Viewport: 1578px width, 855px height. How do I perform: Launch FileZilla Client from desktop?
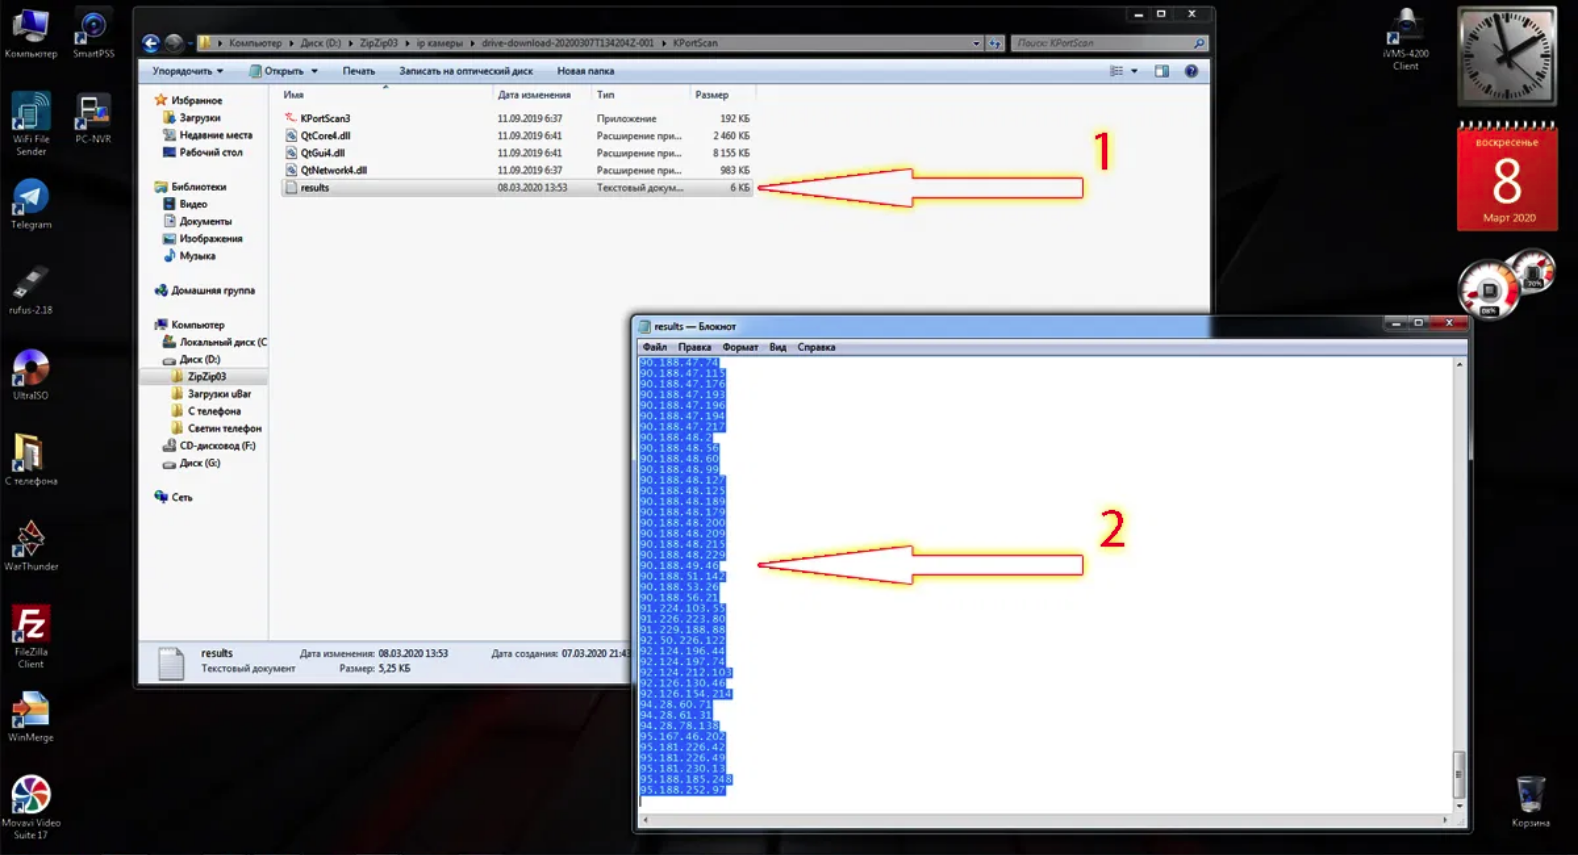point(30,636)
